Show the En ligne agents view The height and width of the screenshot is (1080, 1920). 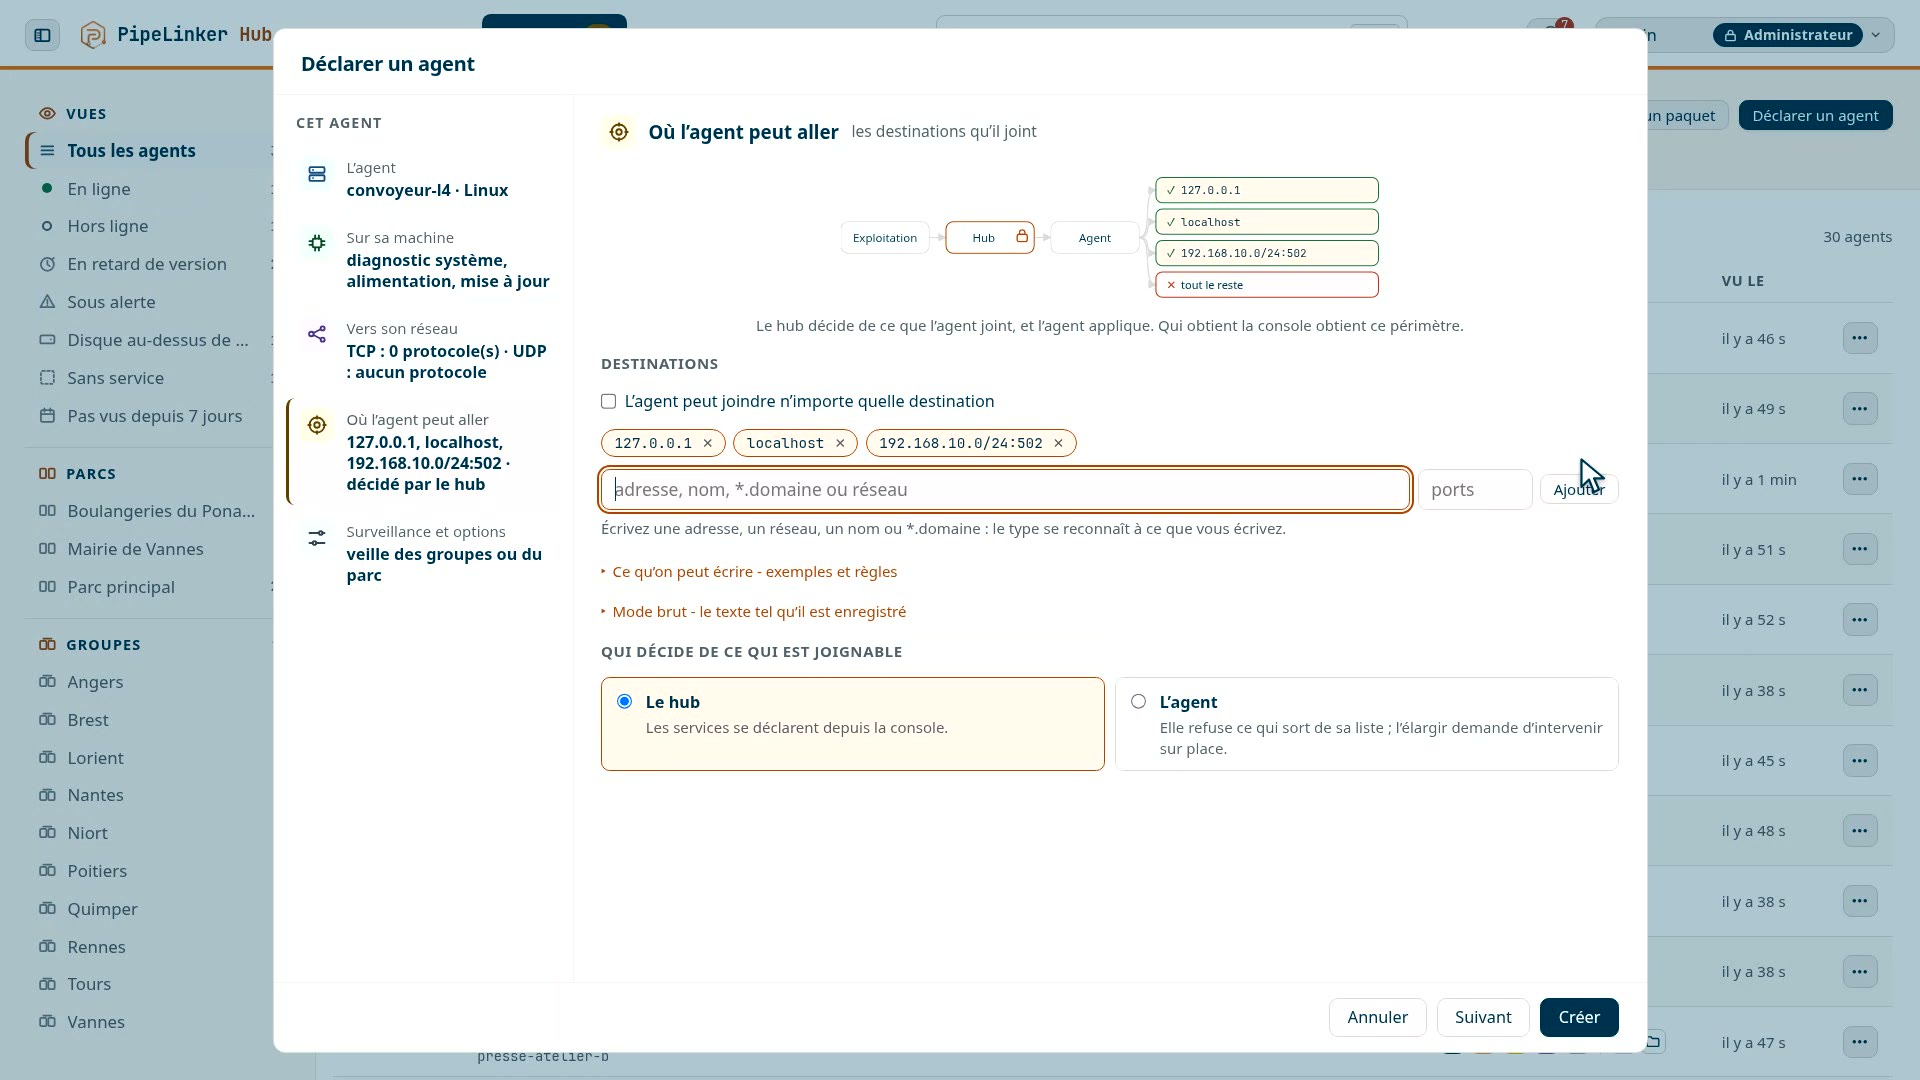99,189
